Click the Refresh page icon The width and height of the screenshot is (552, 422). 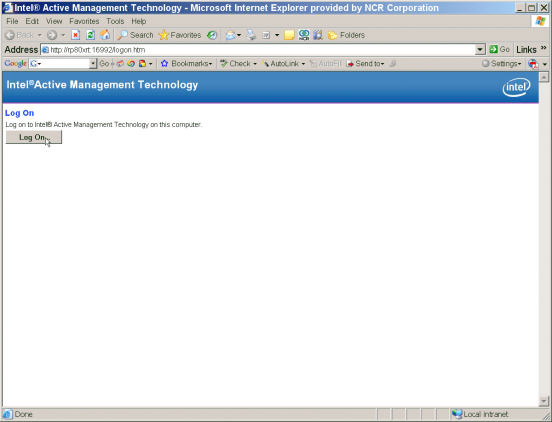(90, 35)
